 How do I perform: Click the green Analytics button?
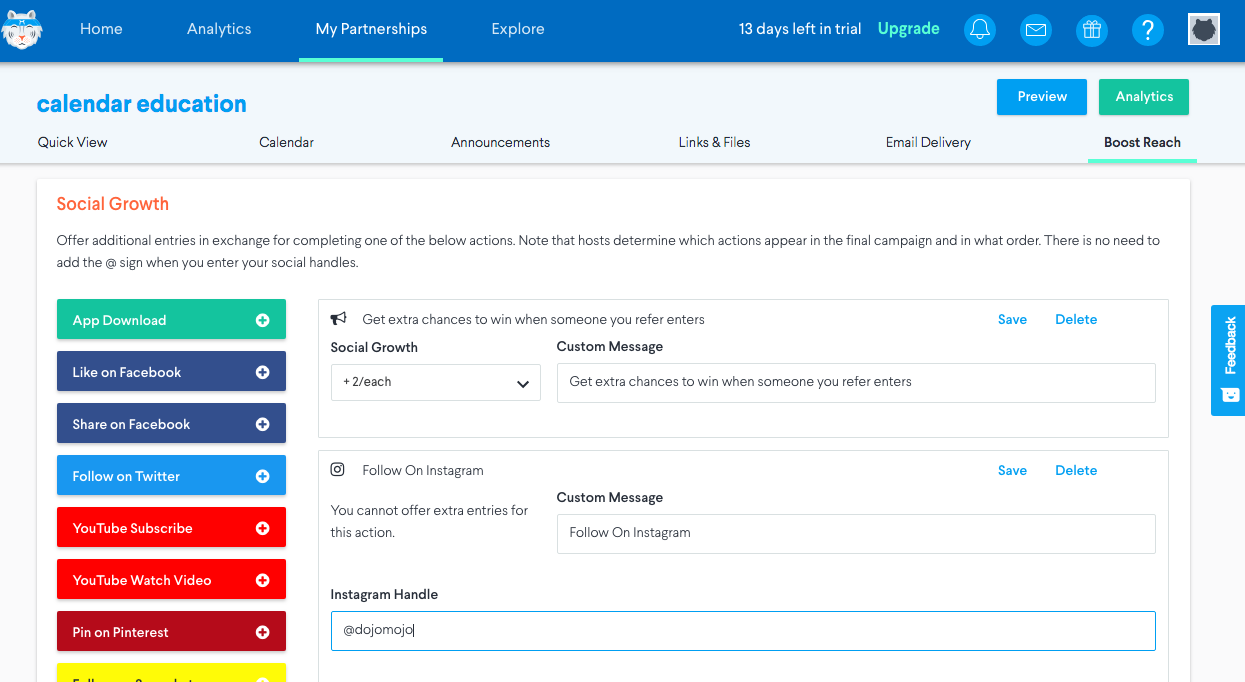(x=1144, y=97)
